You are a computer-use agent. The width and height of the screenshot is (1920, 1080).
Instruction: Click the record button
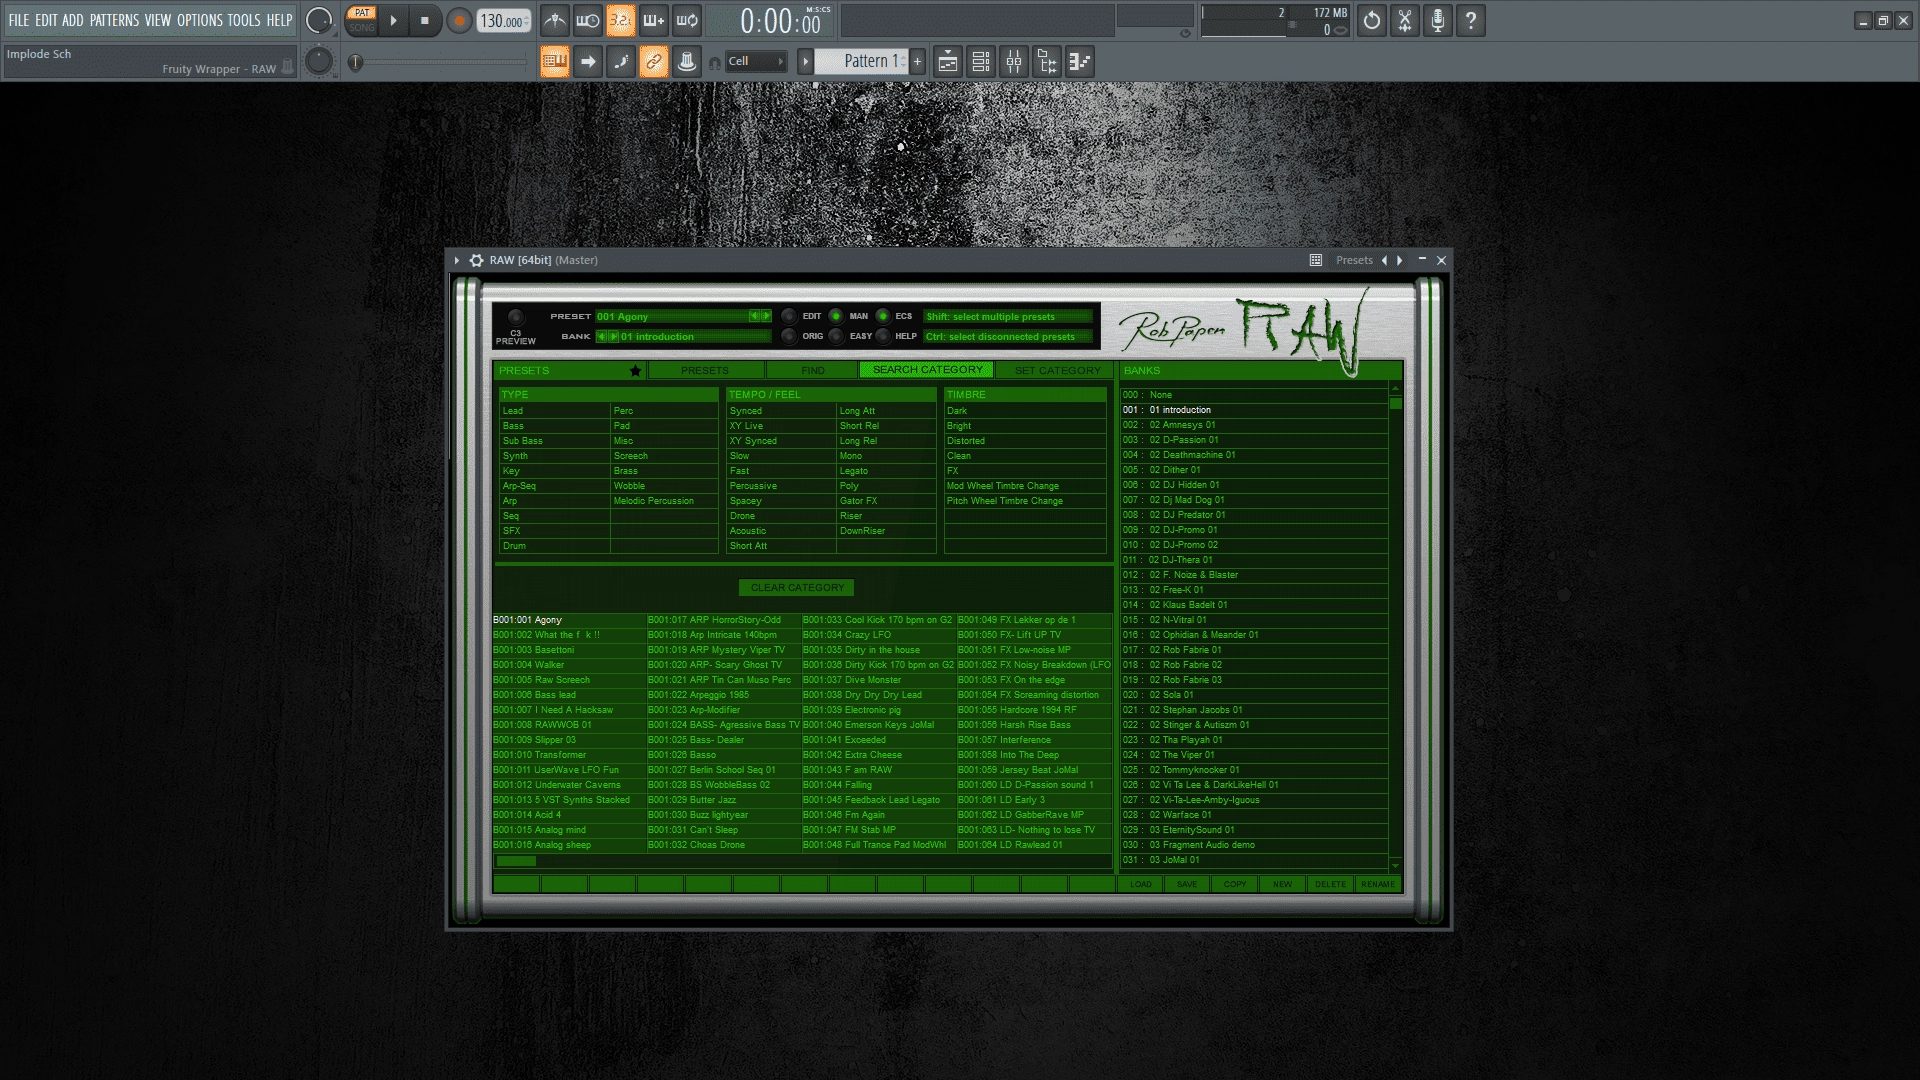click(x=459, y=21)
